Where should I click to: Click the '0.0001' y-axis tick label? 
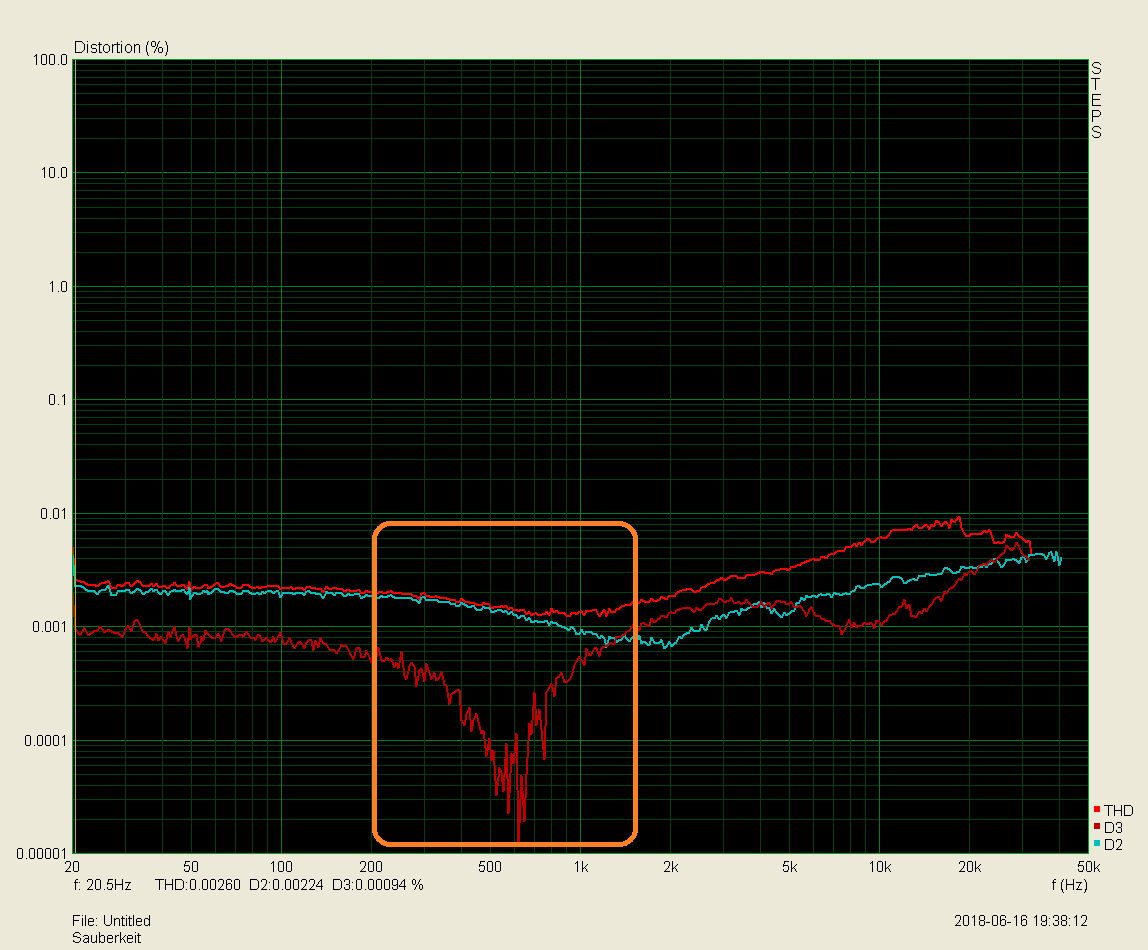(45, 741)
